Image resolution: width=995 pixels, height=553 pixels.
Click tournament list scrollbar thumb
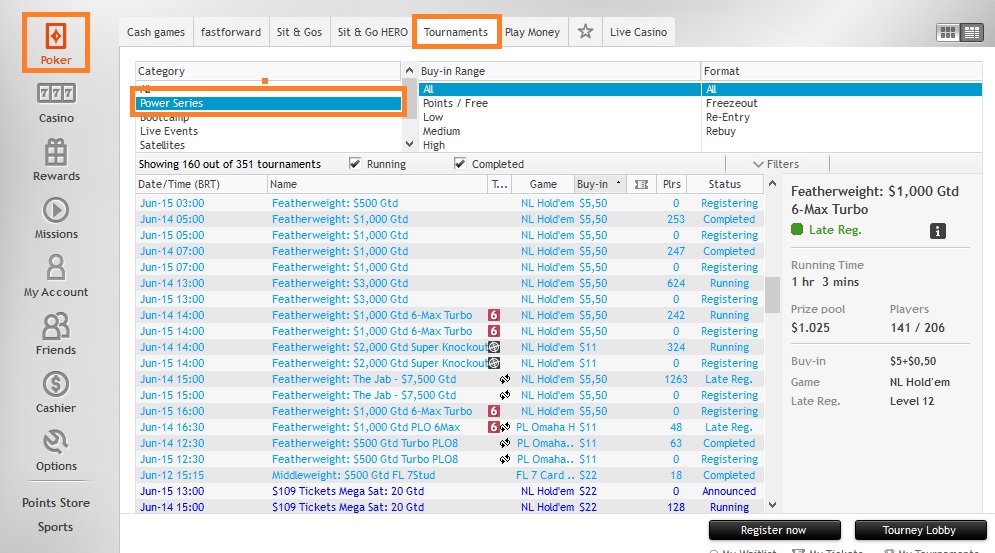pyautogui.click(x=772, y=295)
